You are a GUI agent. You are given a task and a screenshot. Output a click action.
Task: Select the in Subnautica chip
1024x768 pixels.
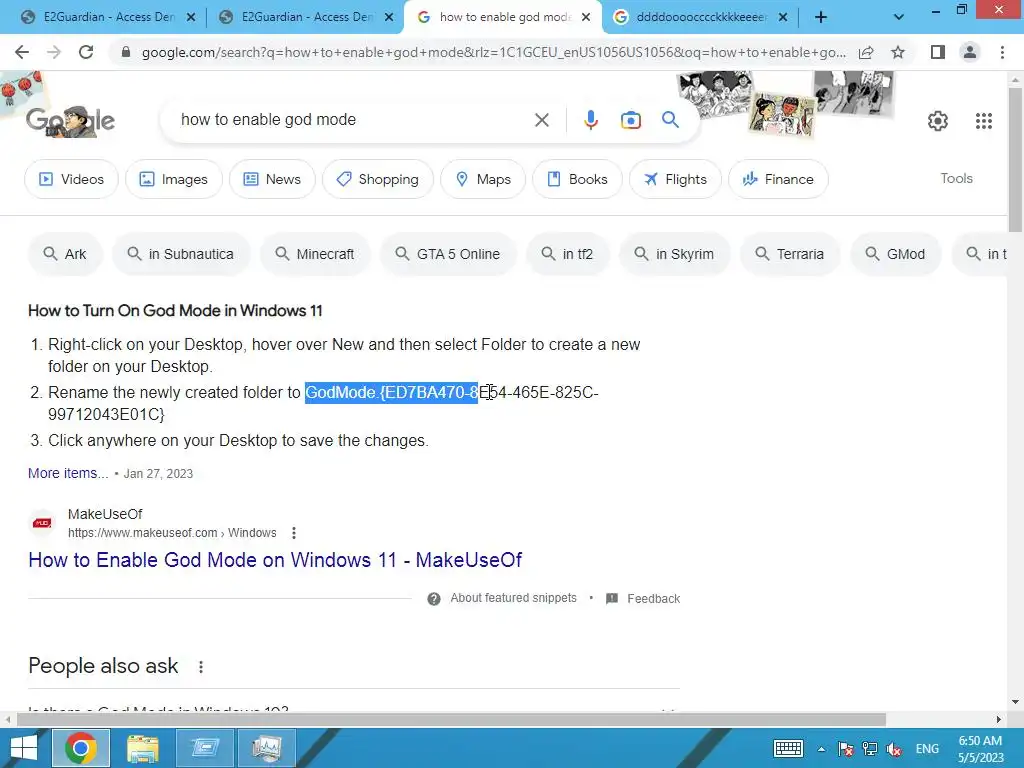[181, 254]
